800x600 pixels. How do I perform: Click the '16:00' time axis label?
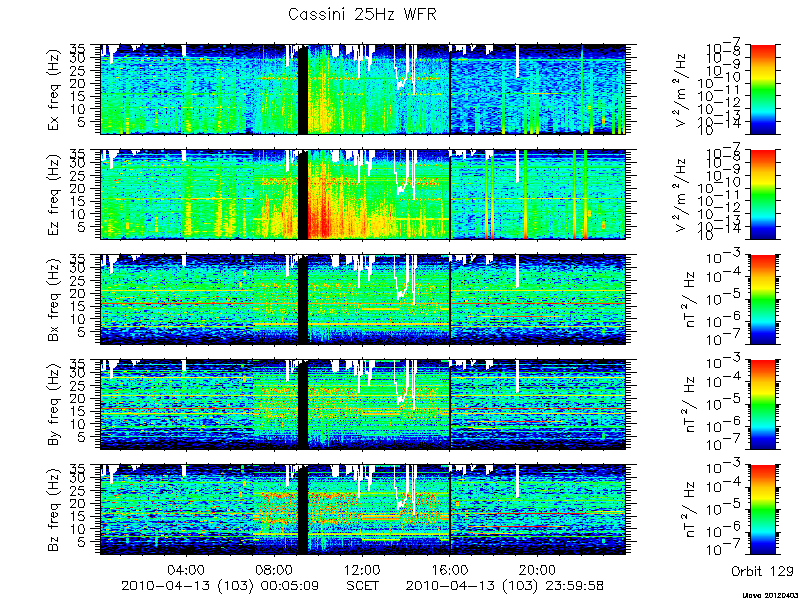click(x=451, y=569)
